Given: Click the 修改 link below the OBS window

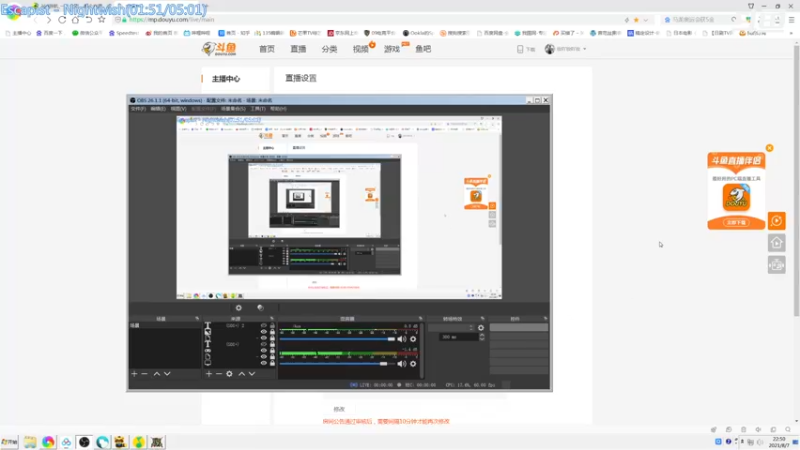Looking at the screenshot, I should click(x=339, y=409).
